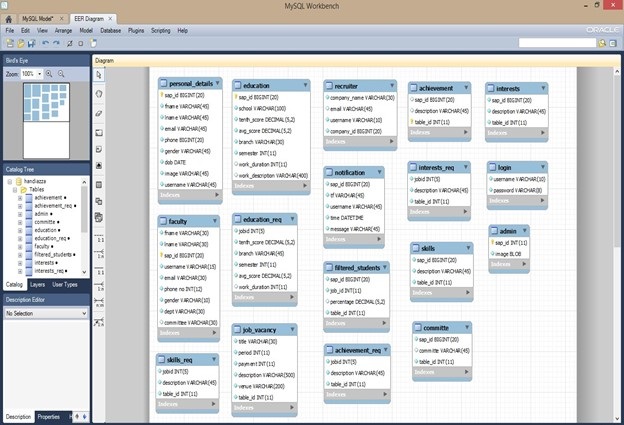Switch to the User Types tab
624x425 pixels.
[65, 285]
